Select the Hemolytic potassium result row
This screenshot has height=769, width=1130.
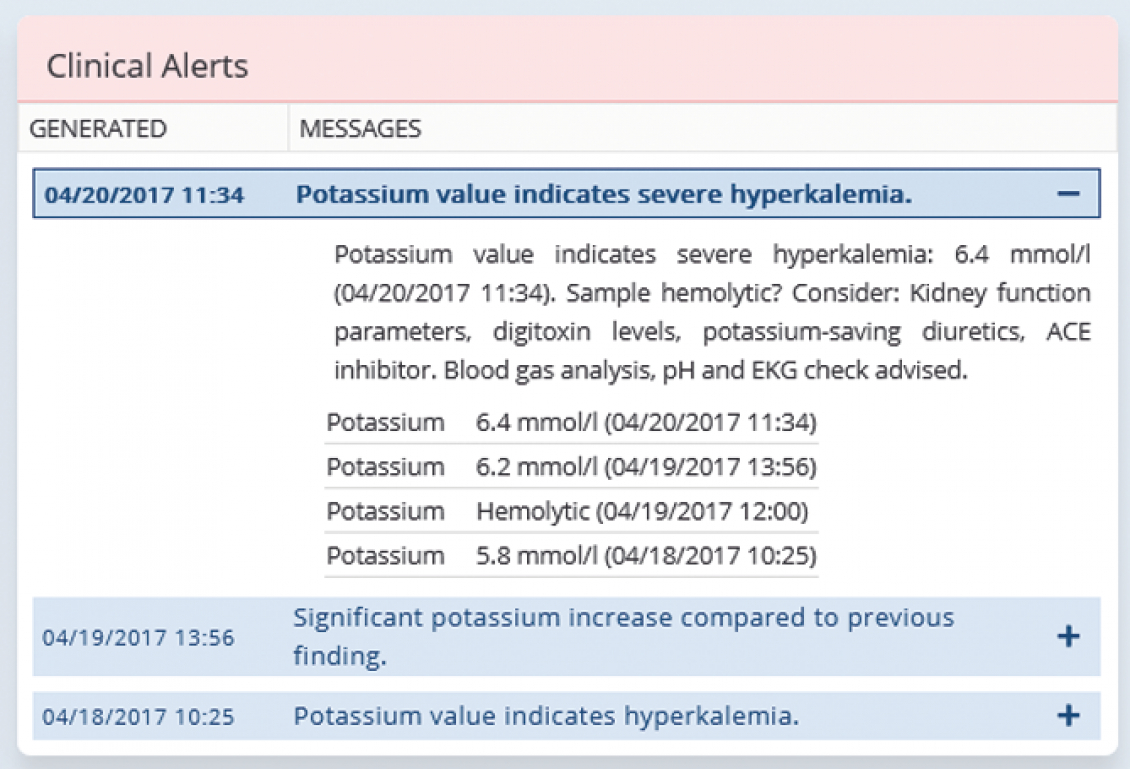coord(641,512)
